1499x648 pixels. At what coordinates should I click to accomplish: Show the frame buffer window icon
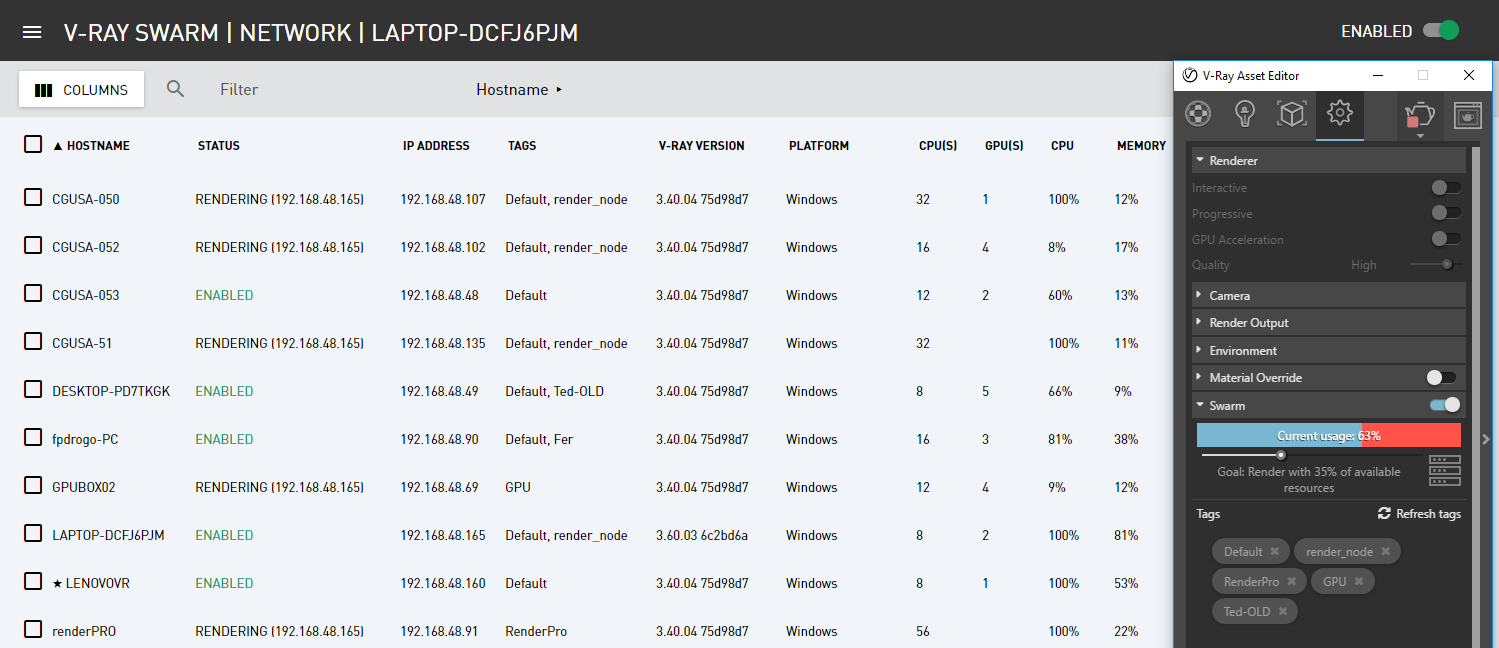point(1467,114)
